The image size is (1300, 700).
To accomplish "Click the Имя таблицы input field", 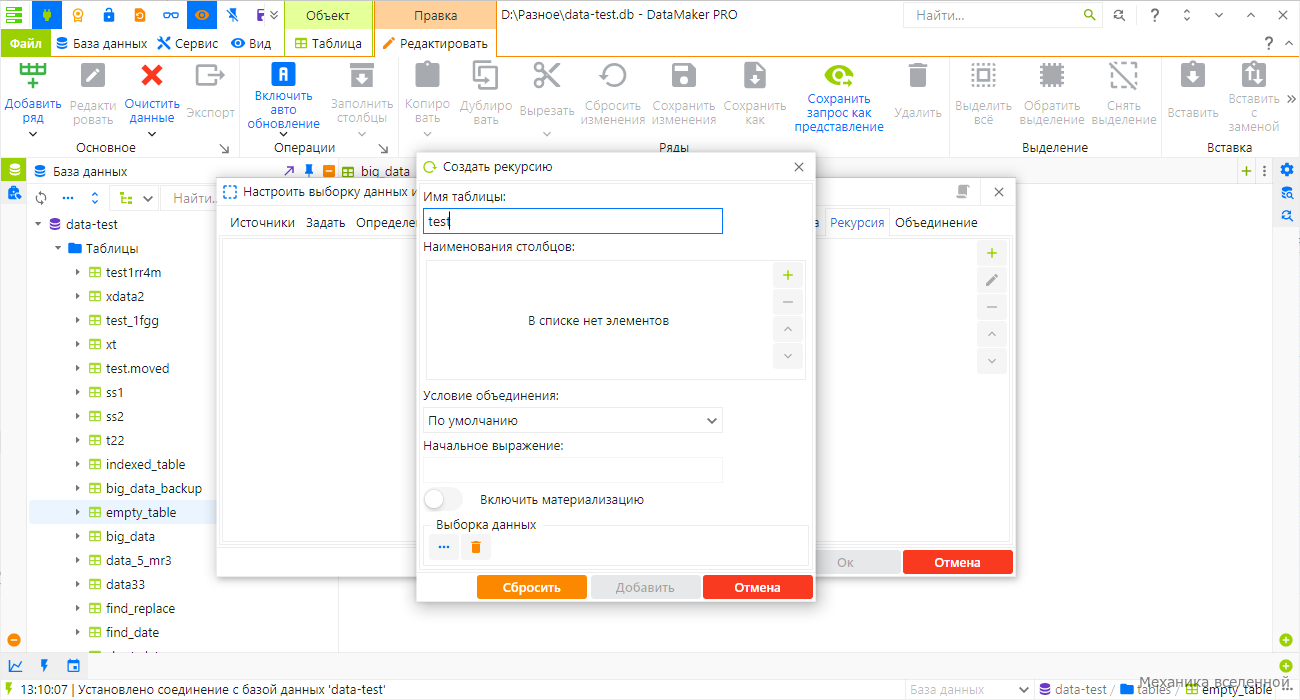I will coord(573,221).
